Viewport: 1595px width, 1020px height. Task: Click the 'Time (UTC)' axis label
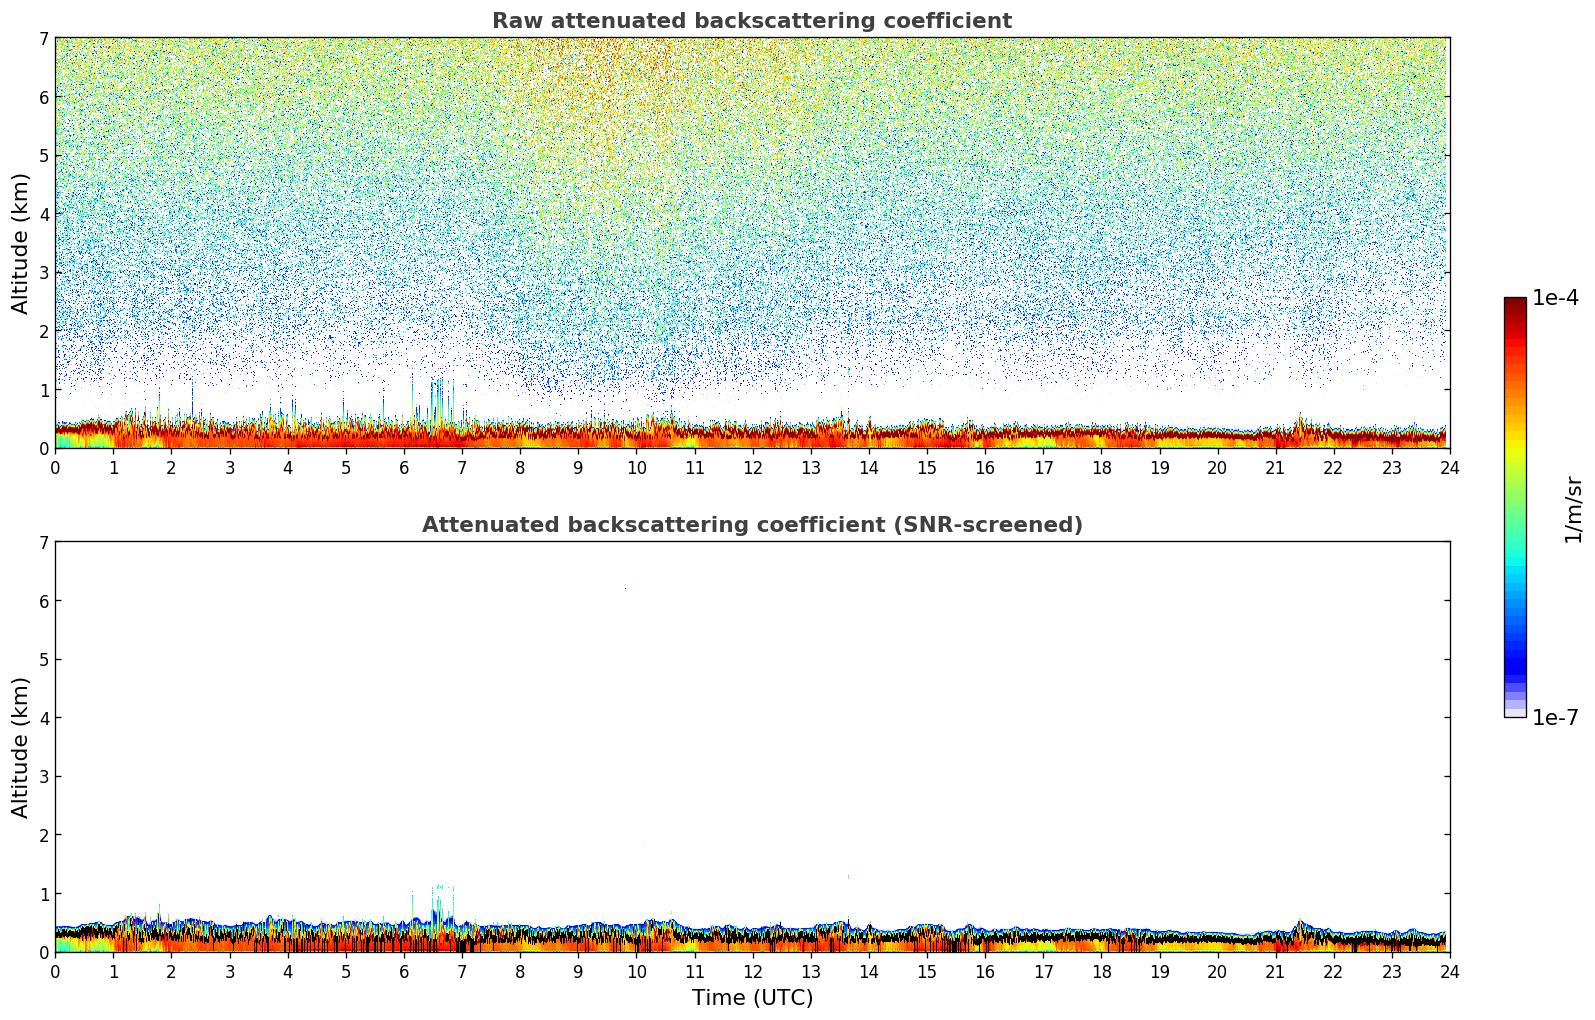[752, 998]
